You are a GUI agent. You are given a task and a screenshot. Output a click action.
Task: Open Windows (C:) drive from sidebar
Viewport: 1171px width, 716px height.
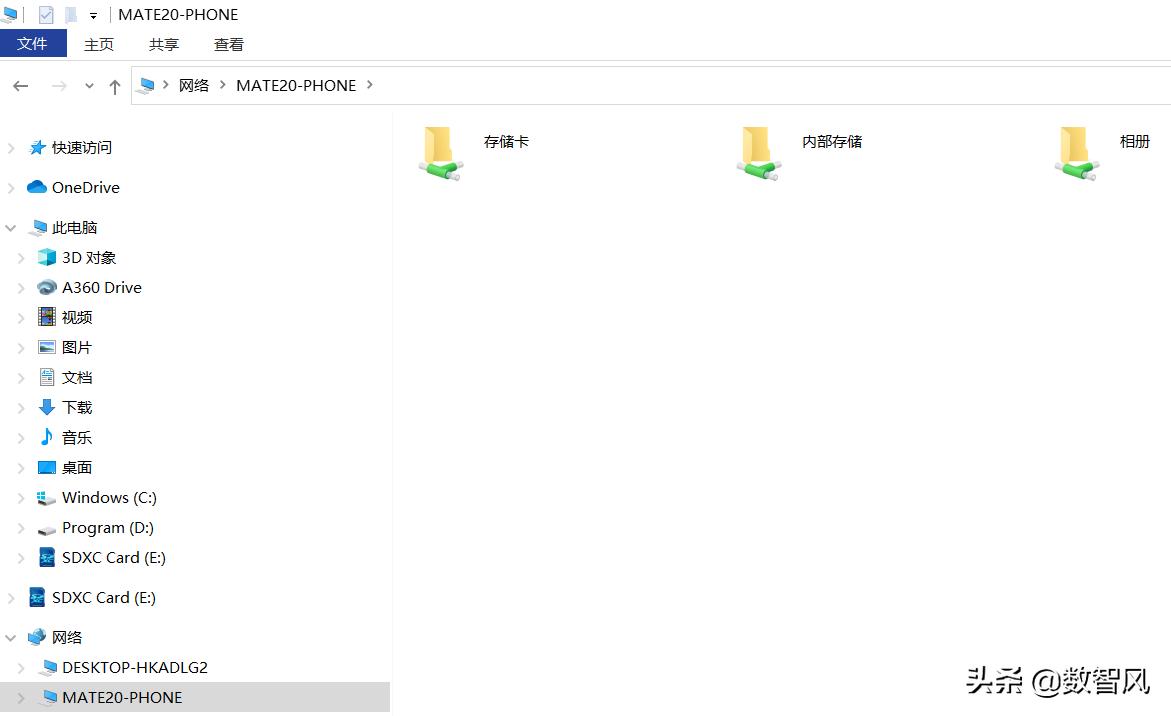[110, 497]
